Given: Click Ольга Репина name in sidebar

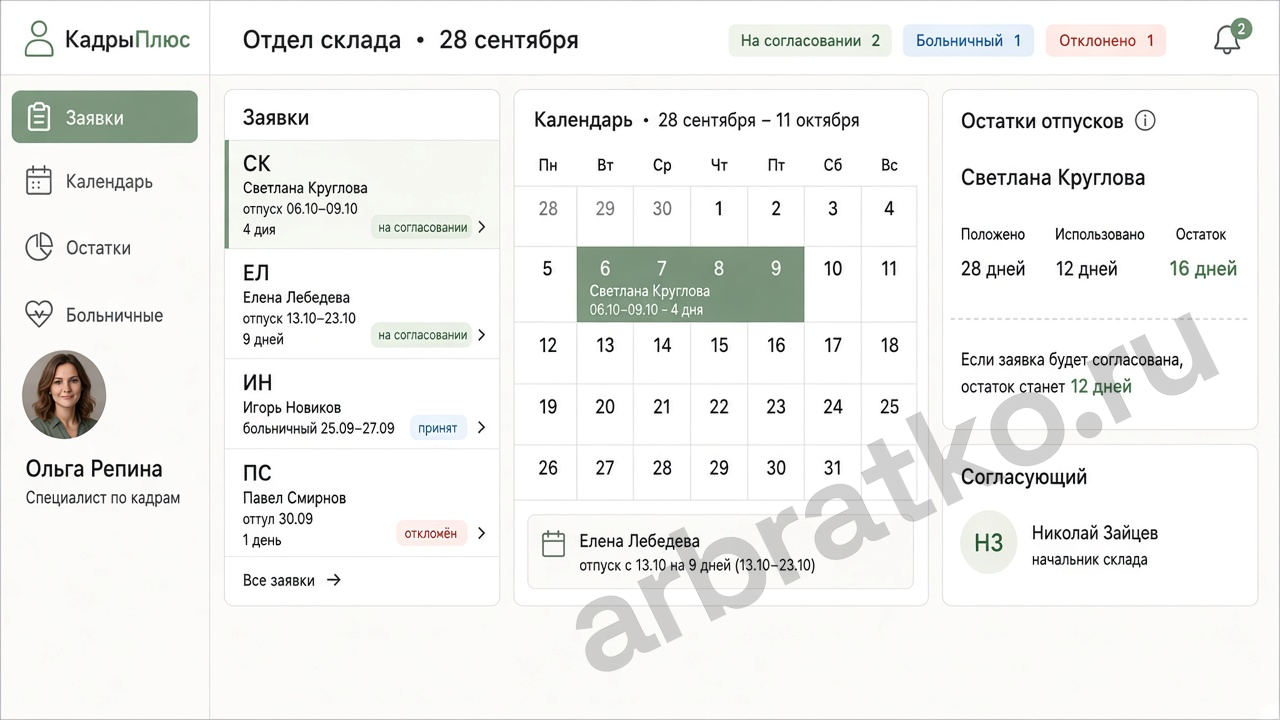Looking at the screenshot, I should tap(94, 469).
